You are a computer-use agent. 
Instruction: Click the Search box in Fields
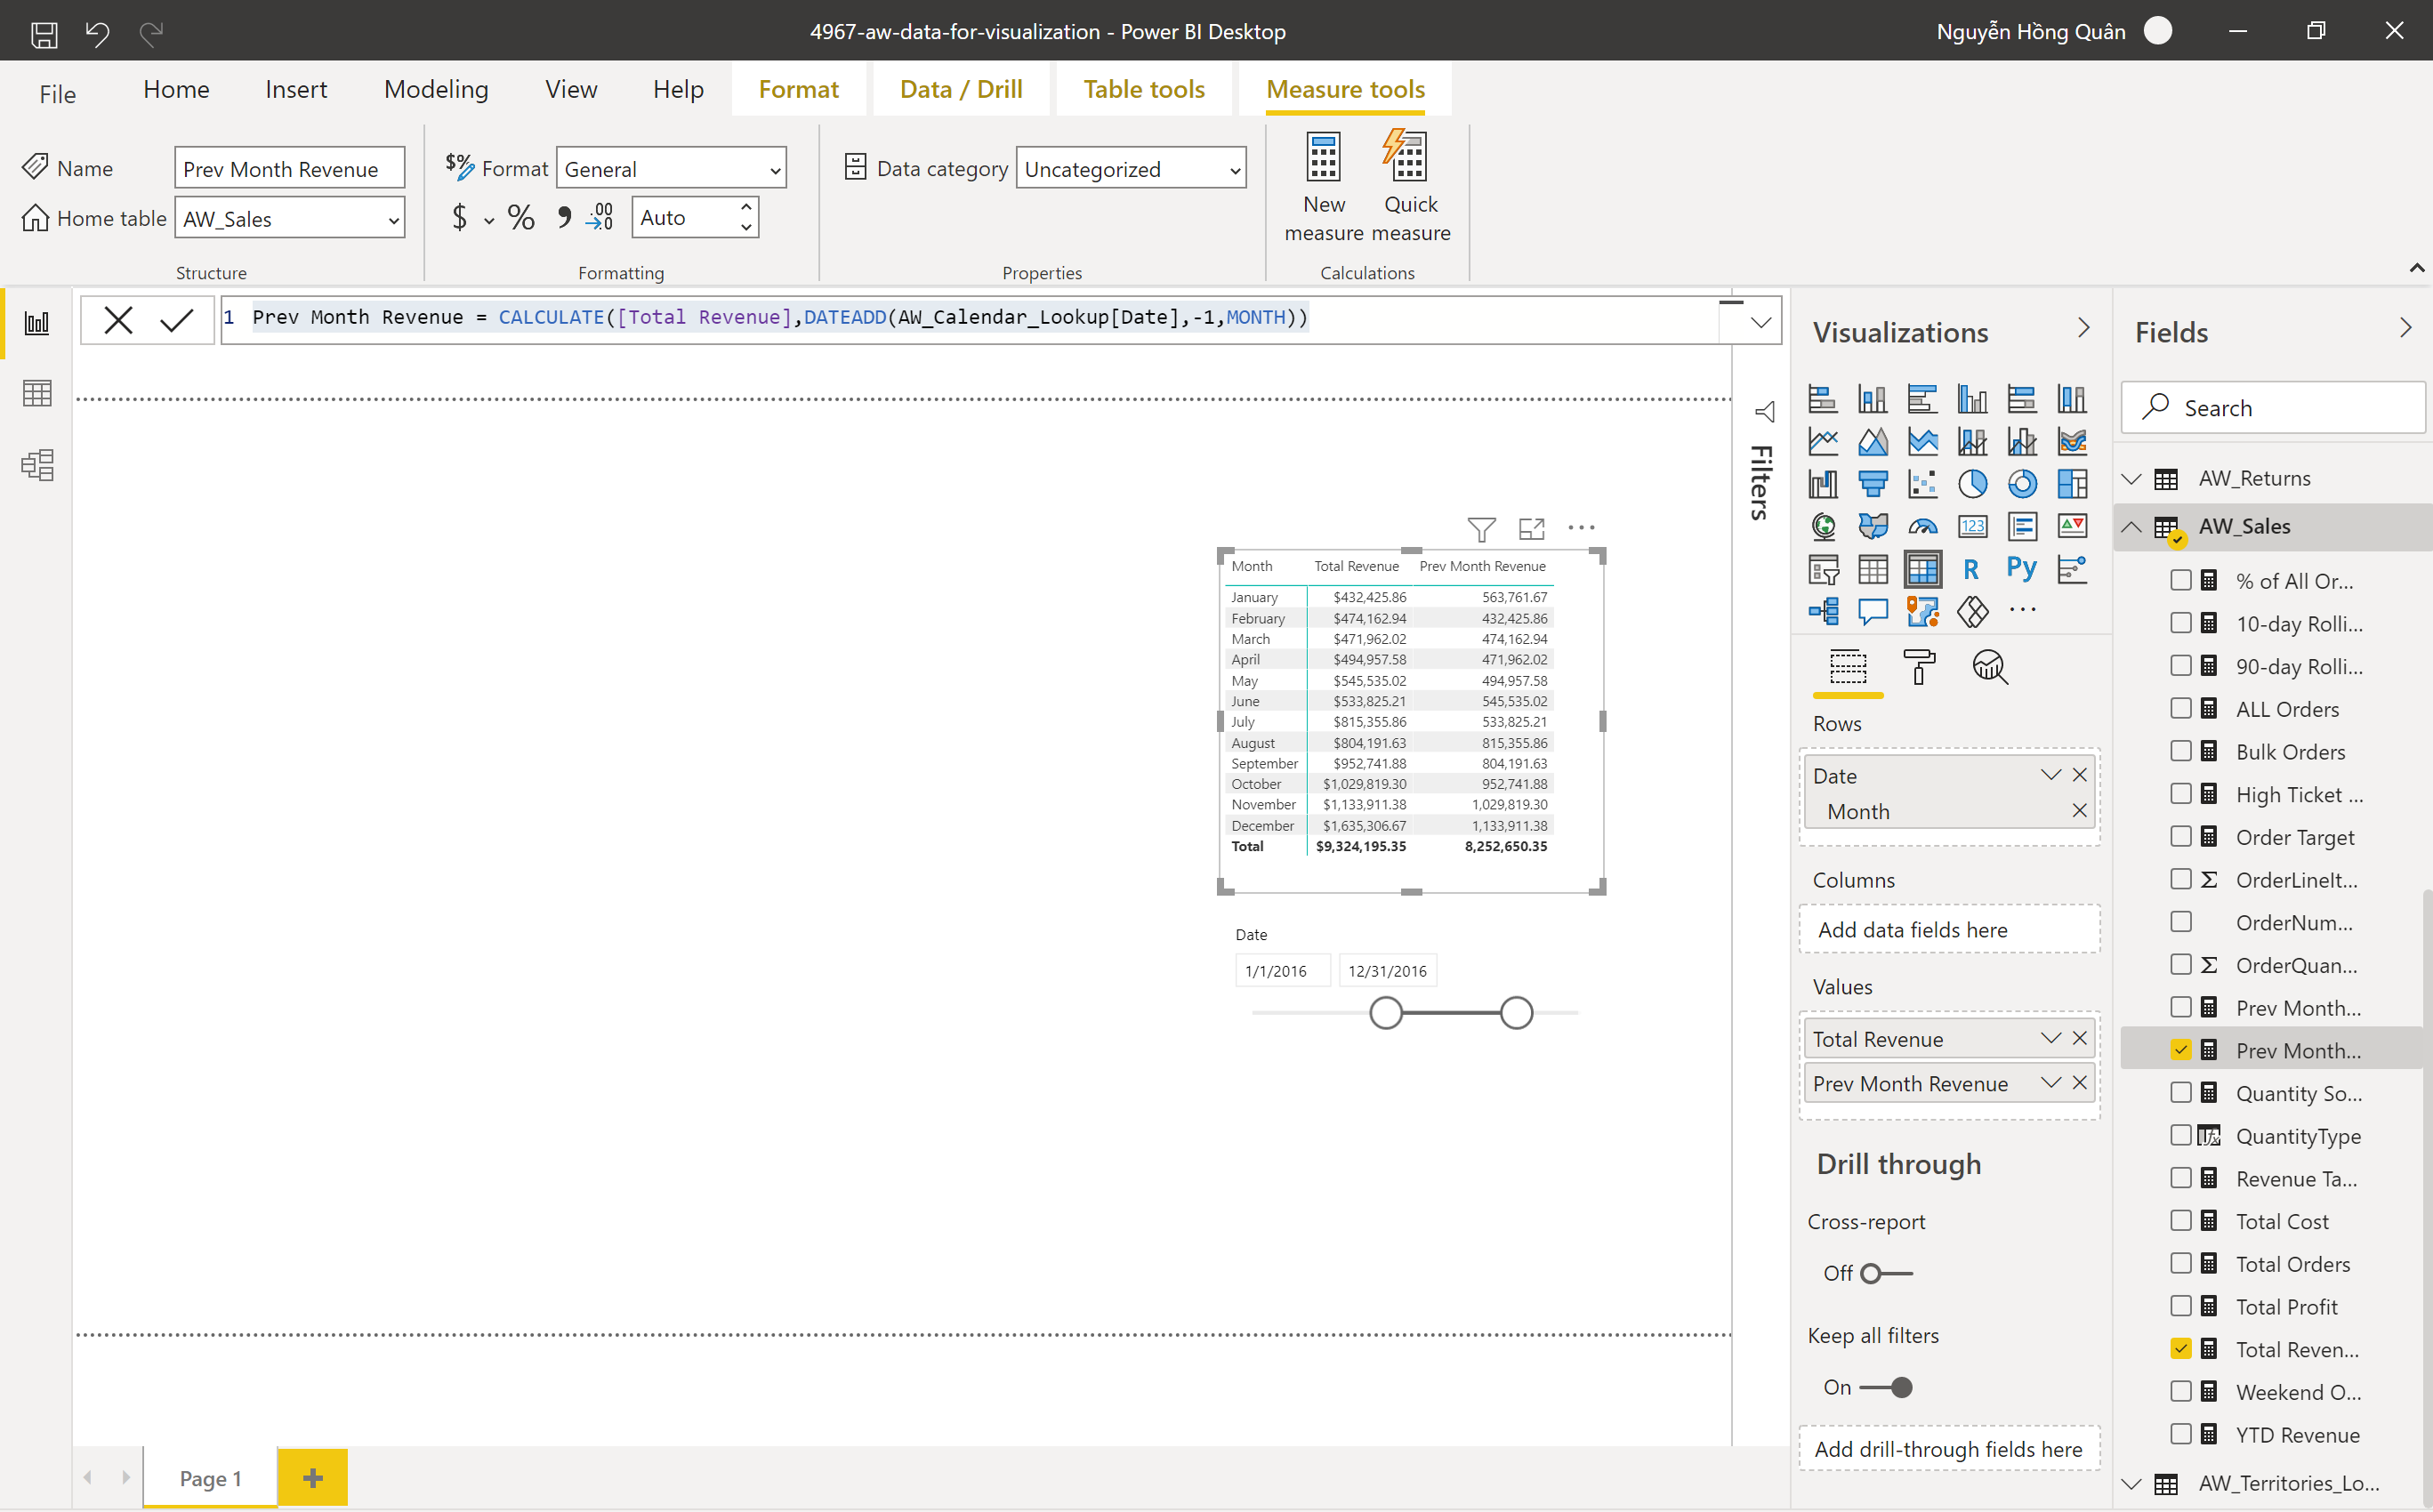click(2272, 407)
